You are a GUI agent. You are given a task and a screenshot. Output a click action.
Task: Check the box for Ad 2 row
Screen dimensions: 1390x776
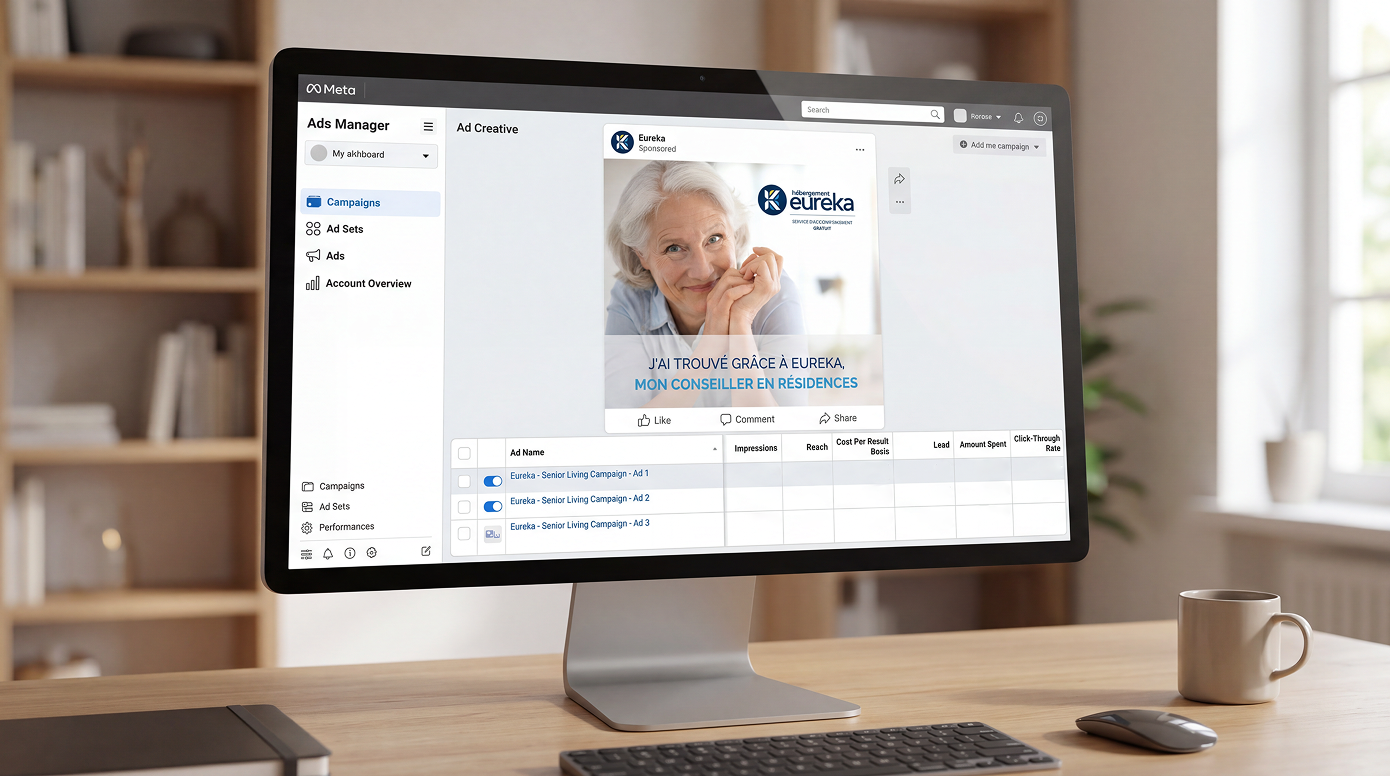coord(464,507)
